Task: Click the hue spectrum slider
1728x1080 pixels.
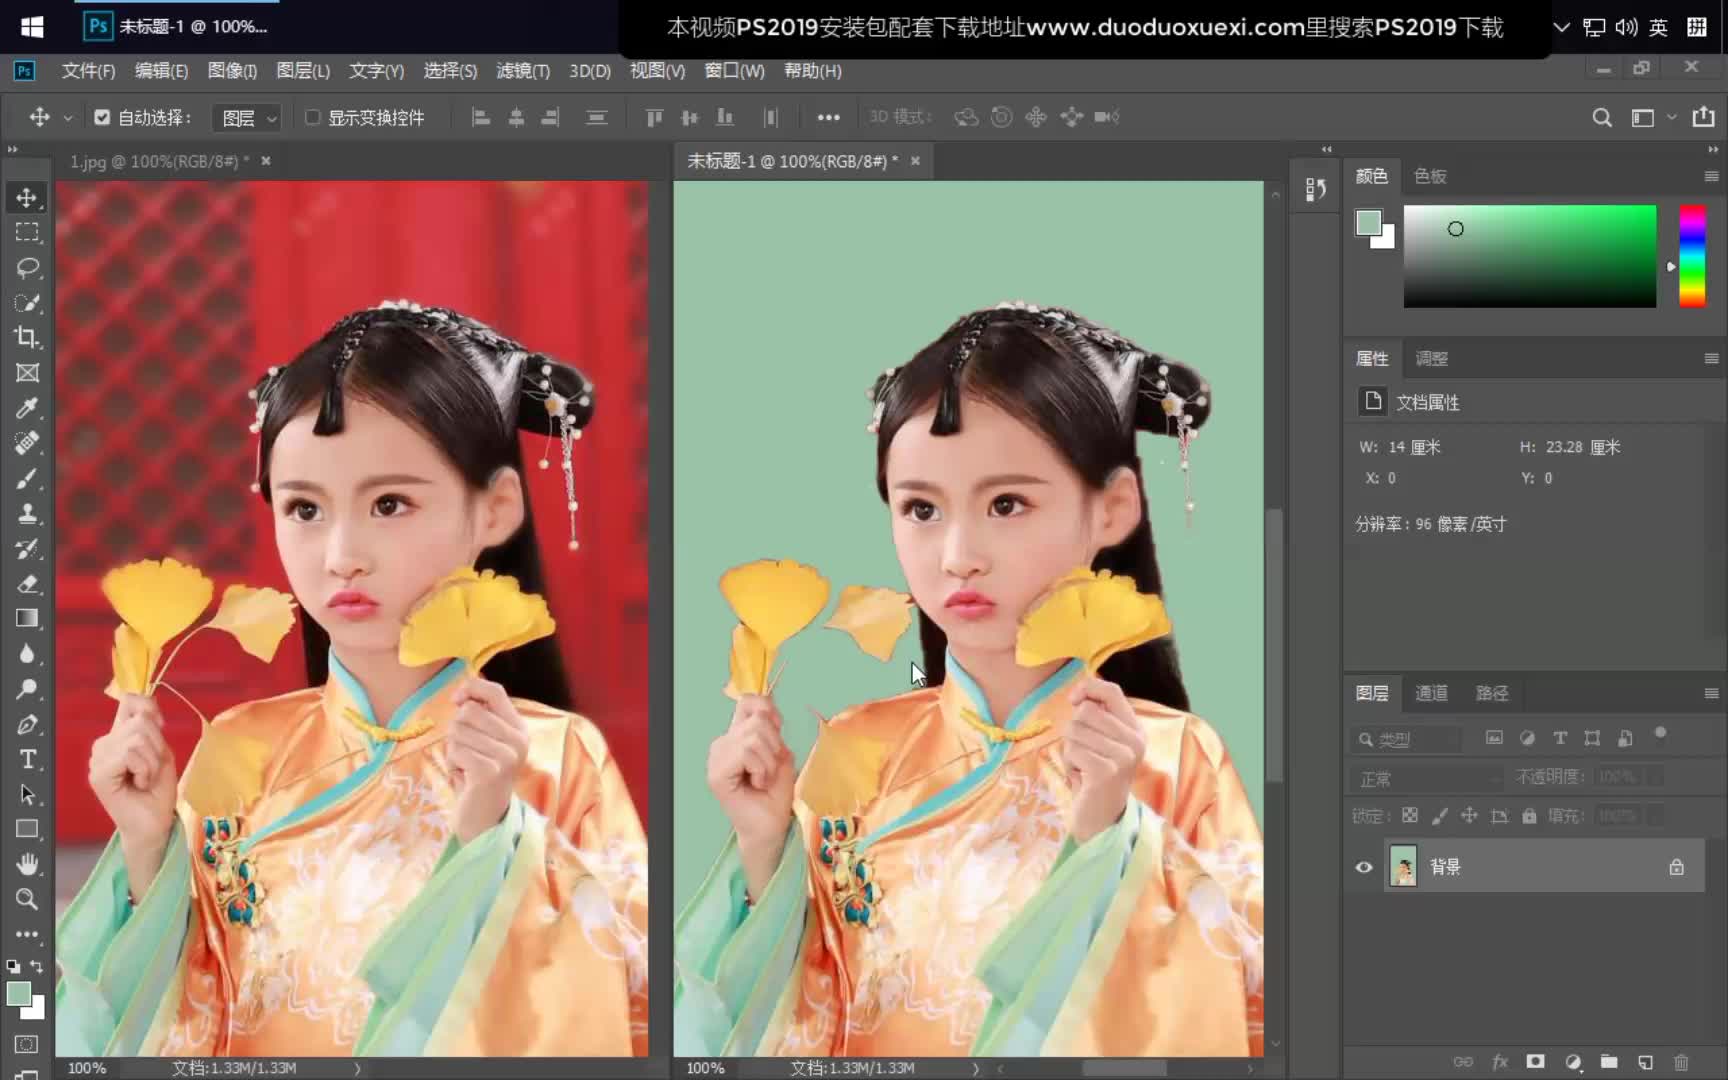Action: tap(1692, 256)
